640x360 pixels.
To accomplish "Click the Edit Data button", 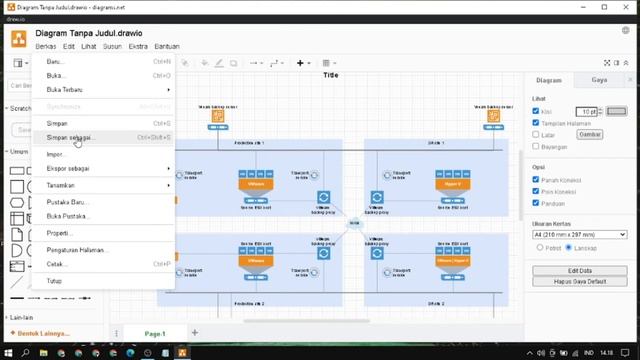I will 580,271.
